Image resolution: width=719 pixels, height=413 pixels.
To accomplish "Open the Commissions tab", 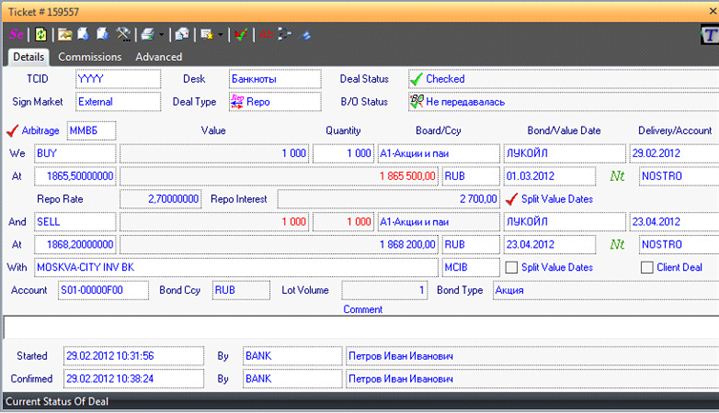I will tap(90, 57).
